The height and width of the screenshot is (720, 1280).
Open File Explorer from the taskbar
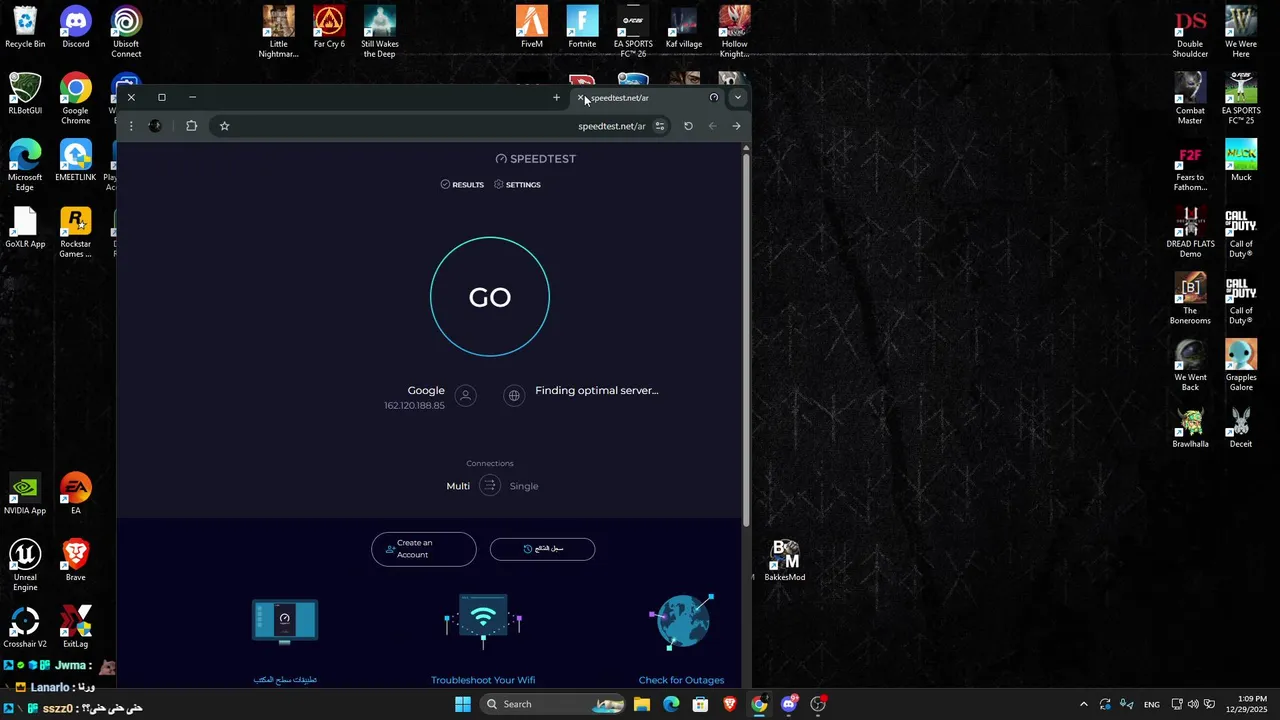pyautogui.click(x=642, y=704)
